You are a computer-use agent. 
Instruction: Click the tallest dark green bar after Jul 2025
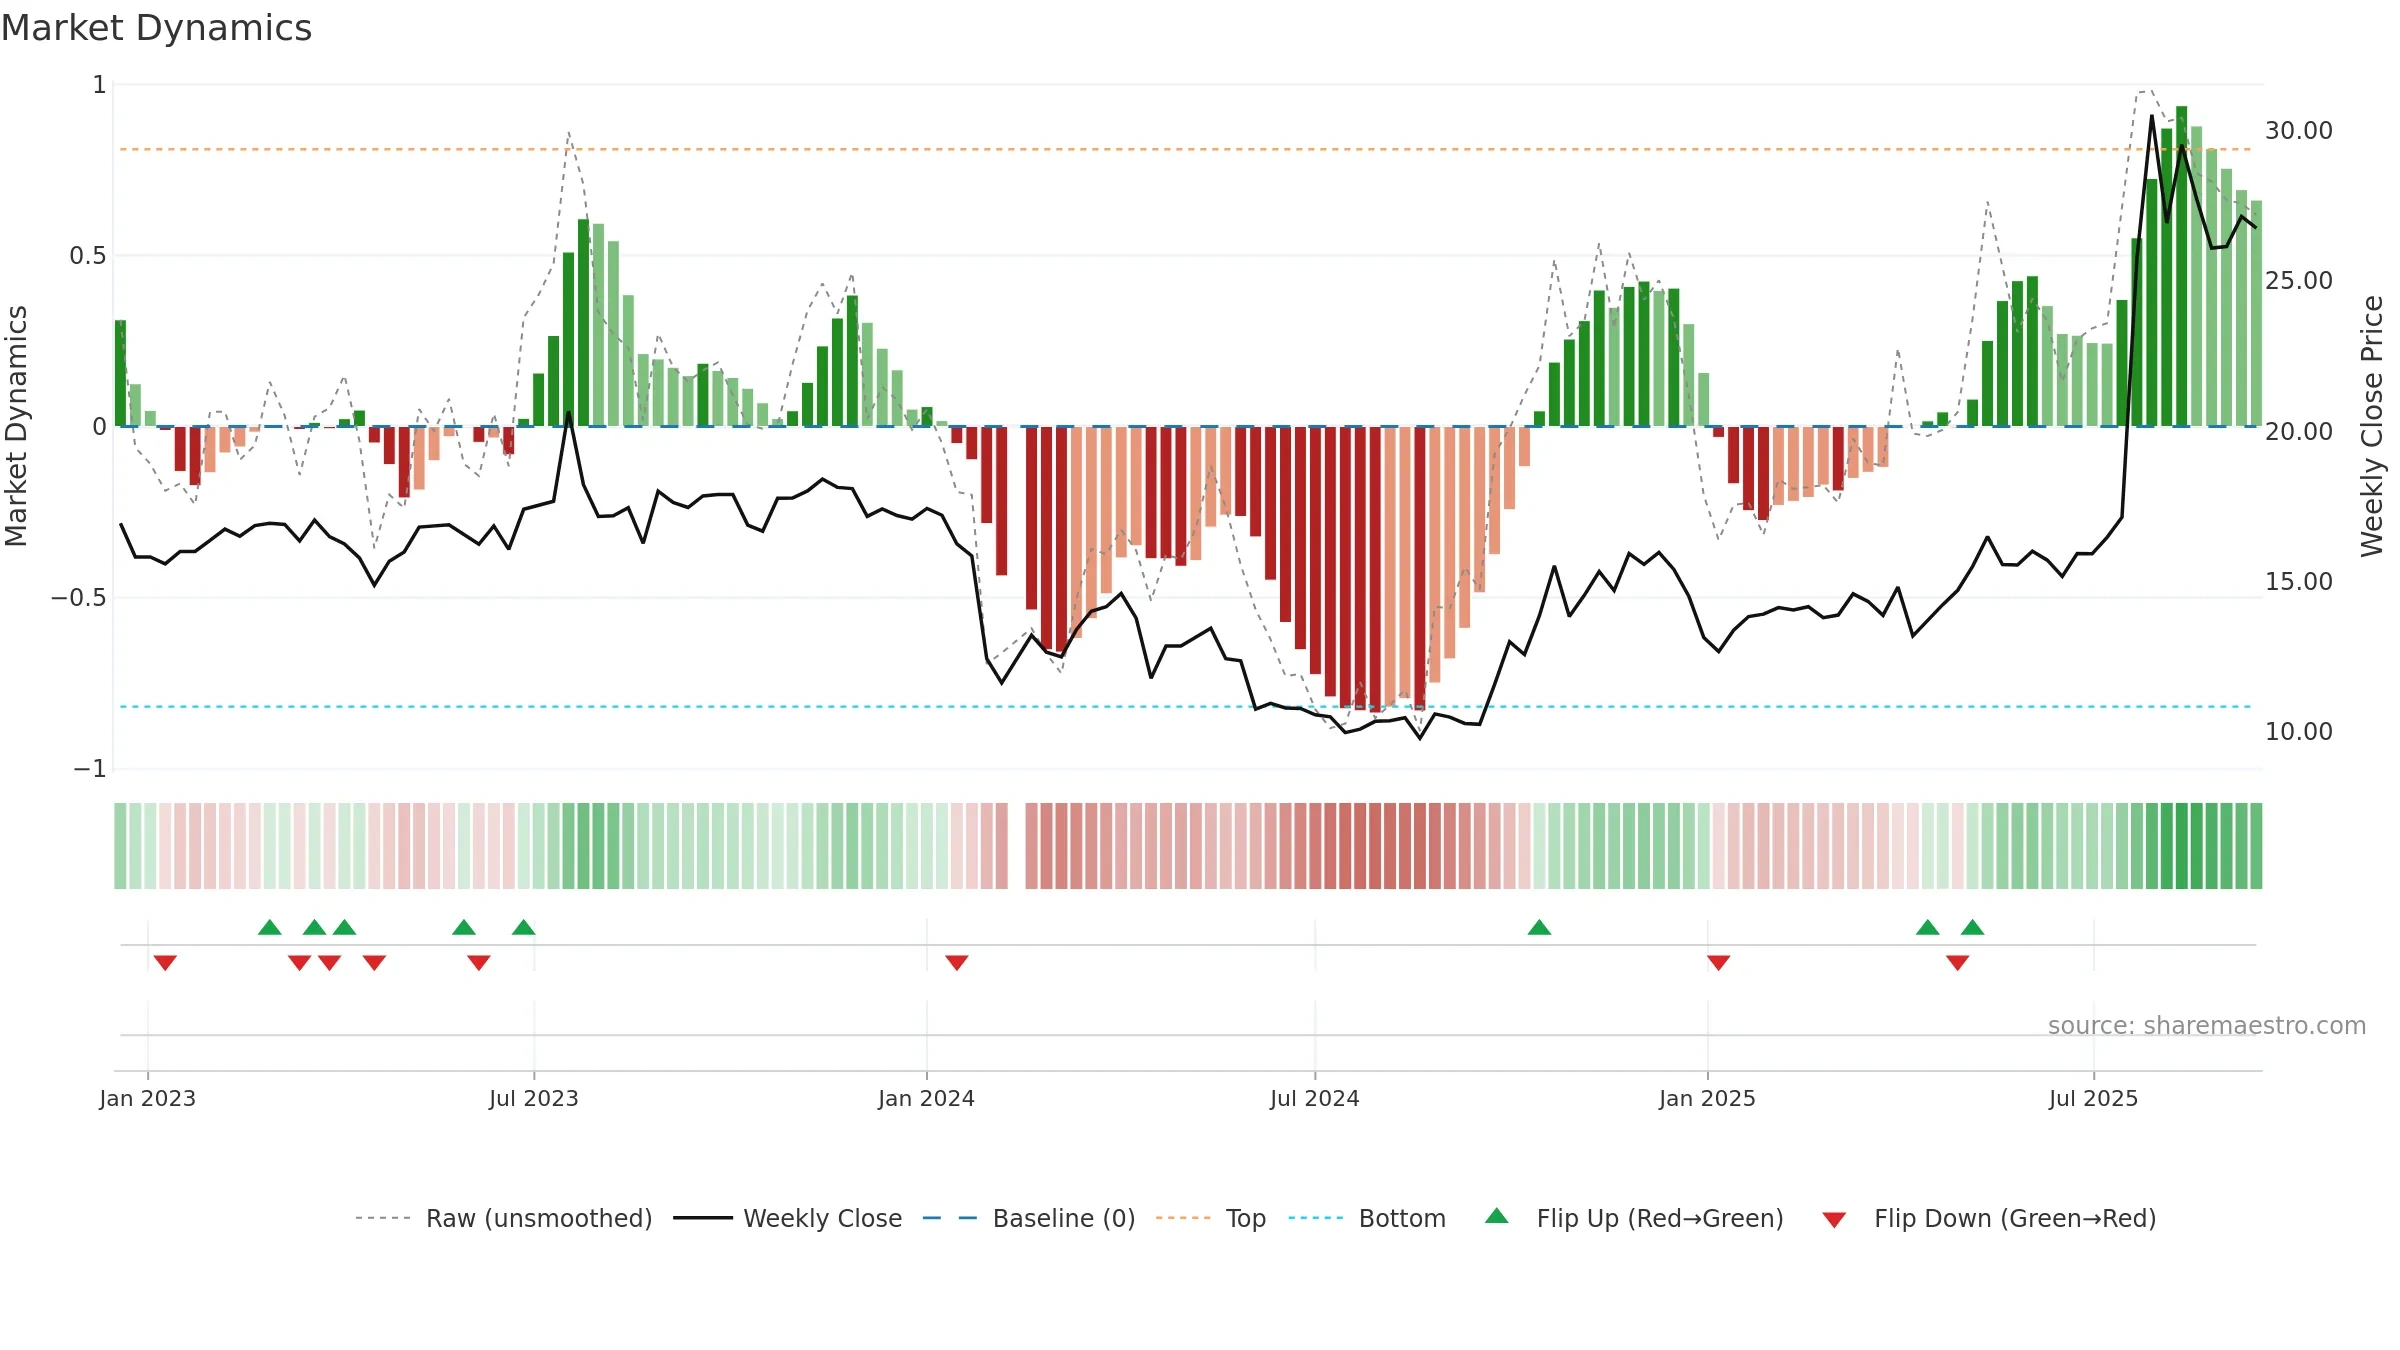(x=2182, y=266)
